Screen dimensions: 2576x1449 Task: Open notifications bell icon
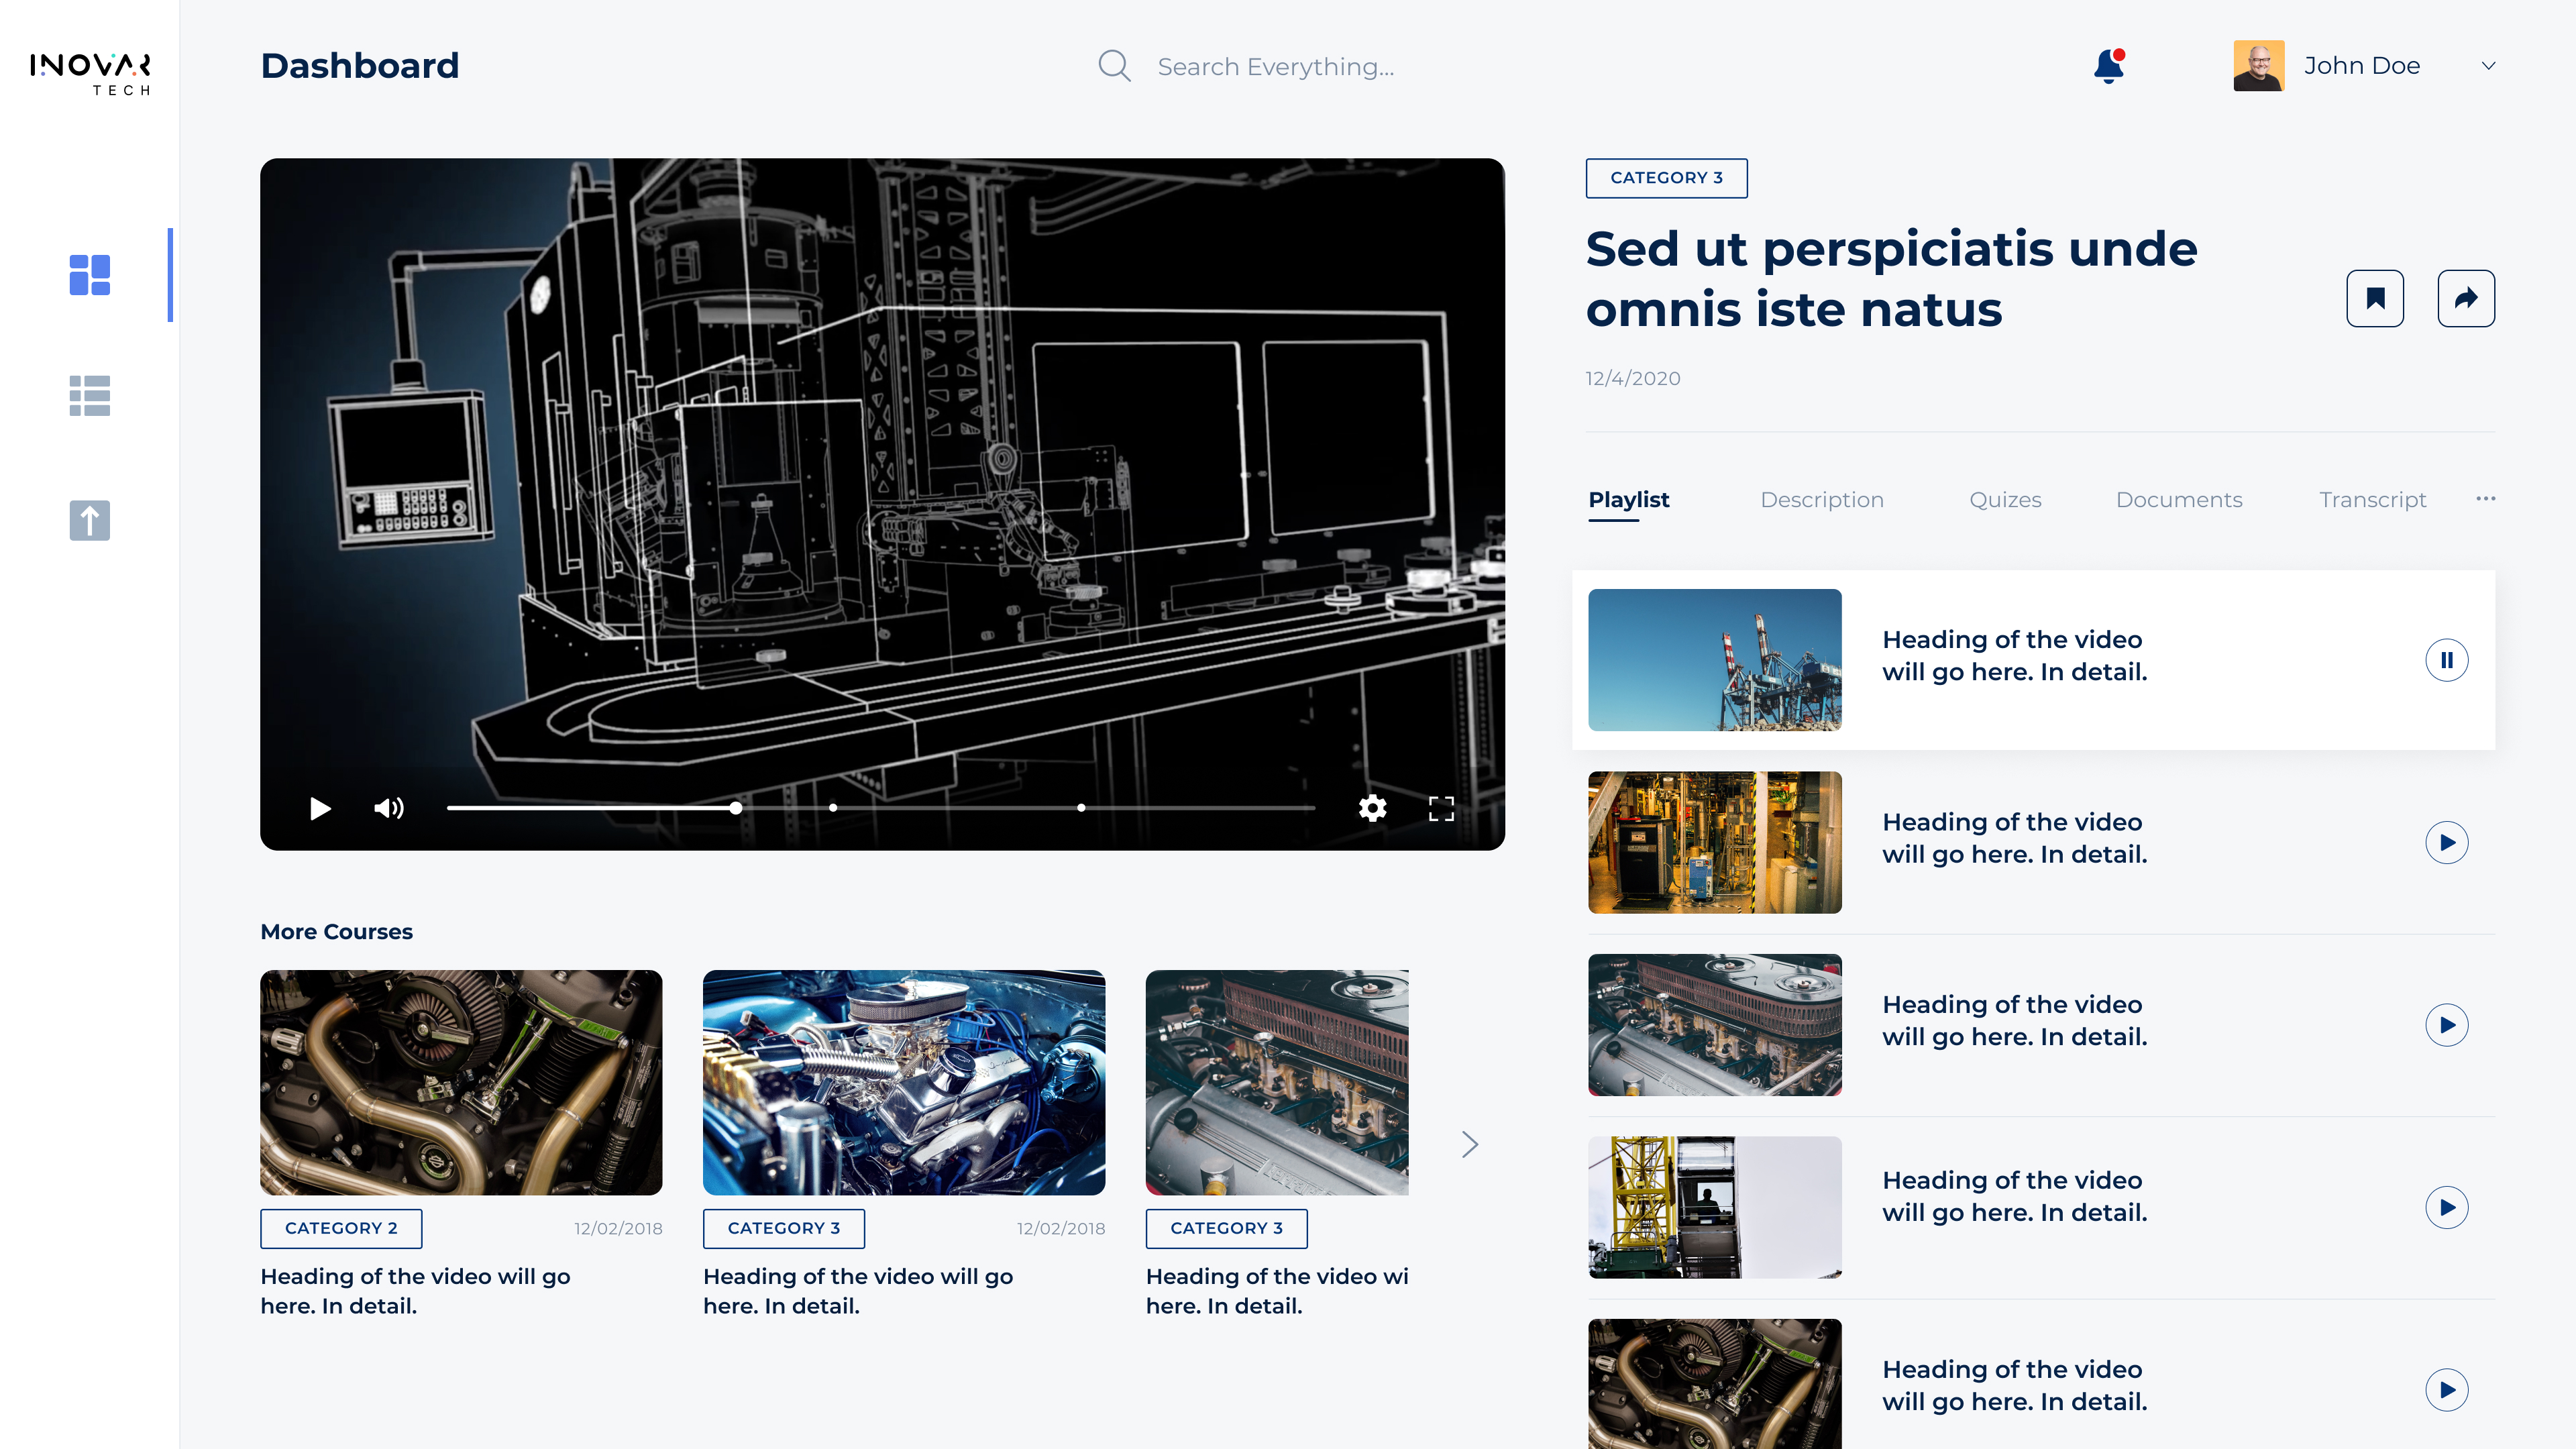point(2109,66)
